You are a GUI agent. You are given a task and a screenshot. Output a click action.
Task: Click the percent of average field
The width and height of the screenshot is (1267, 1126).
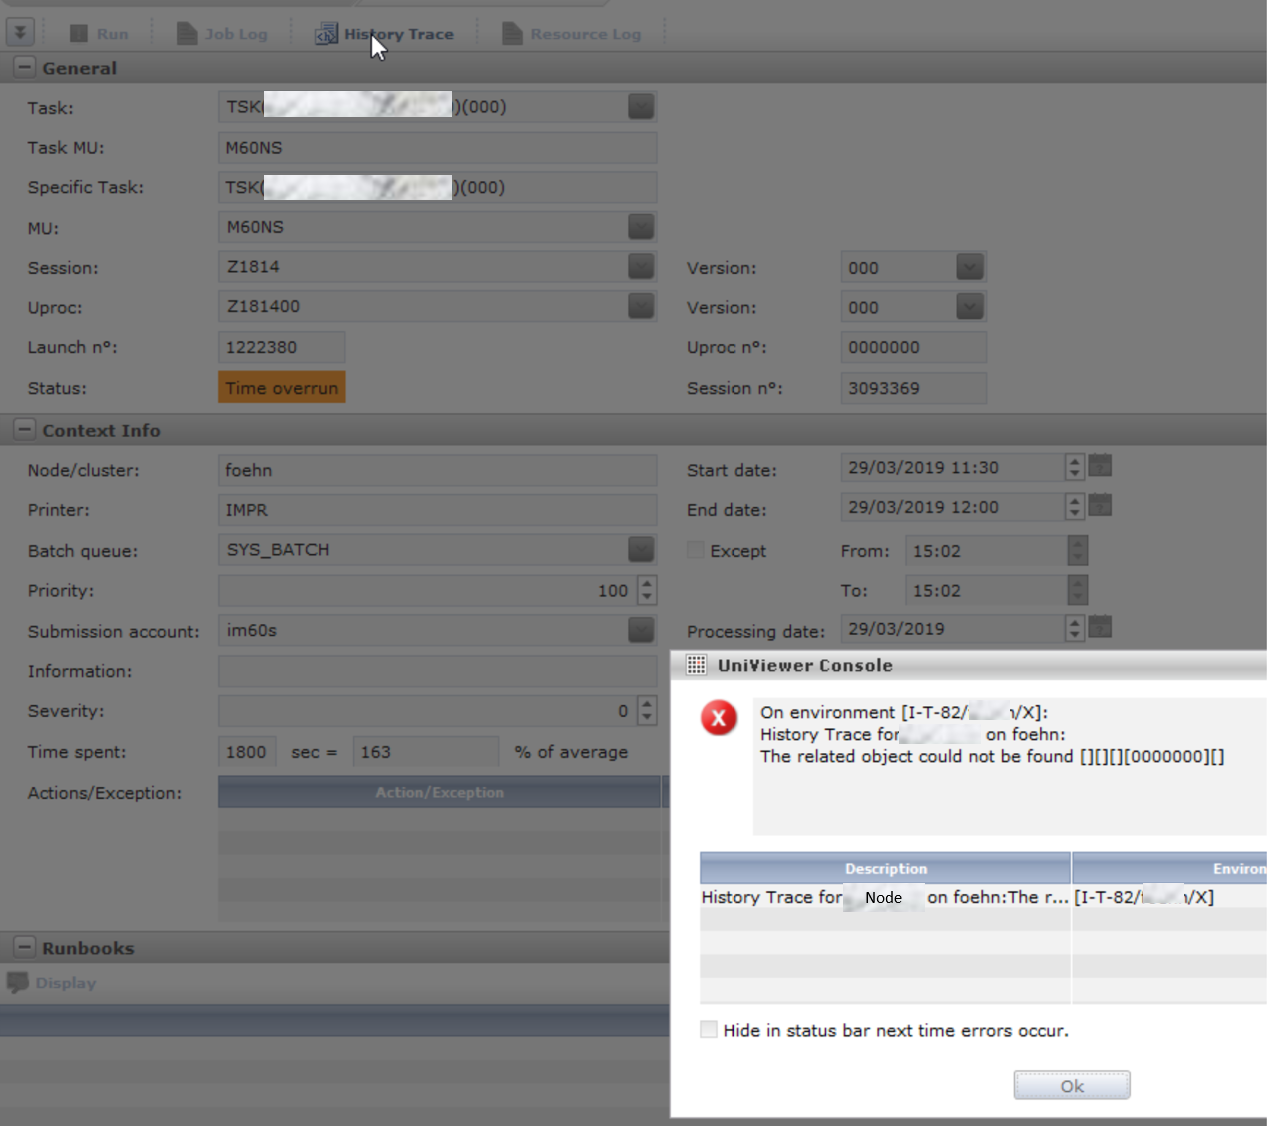click(x=425, y=752)
